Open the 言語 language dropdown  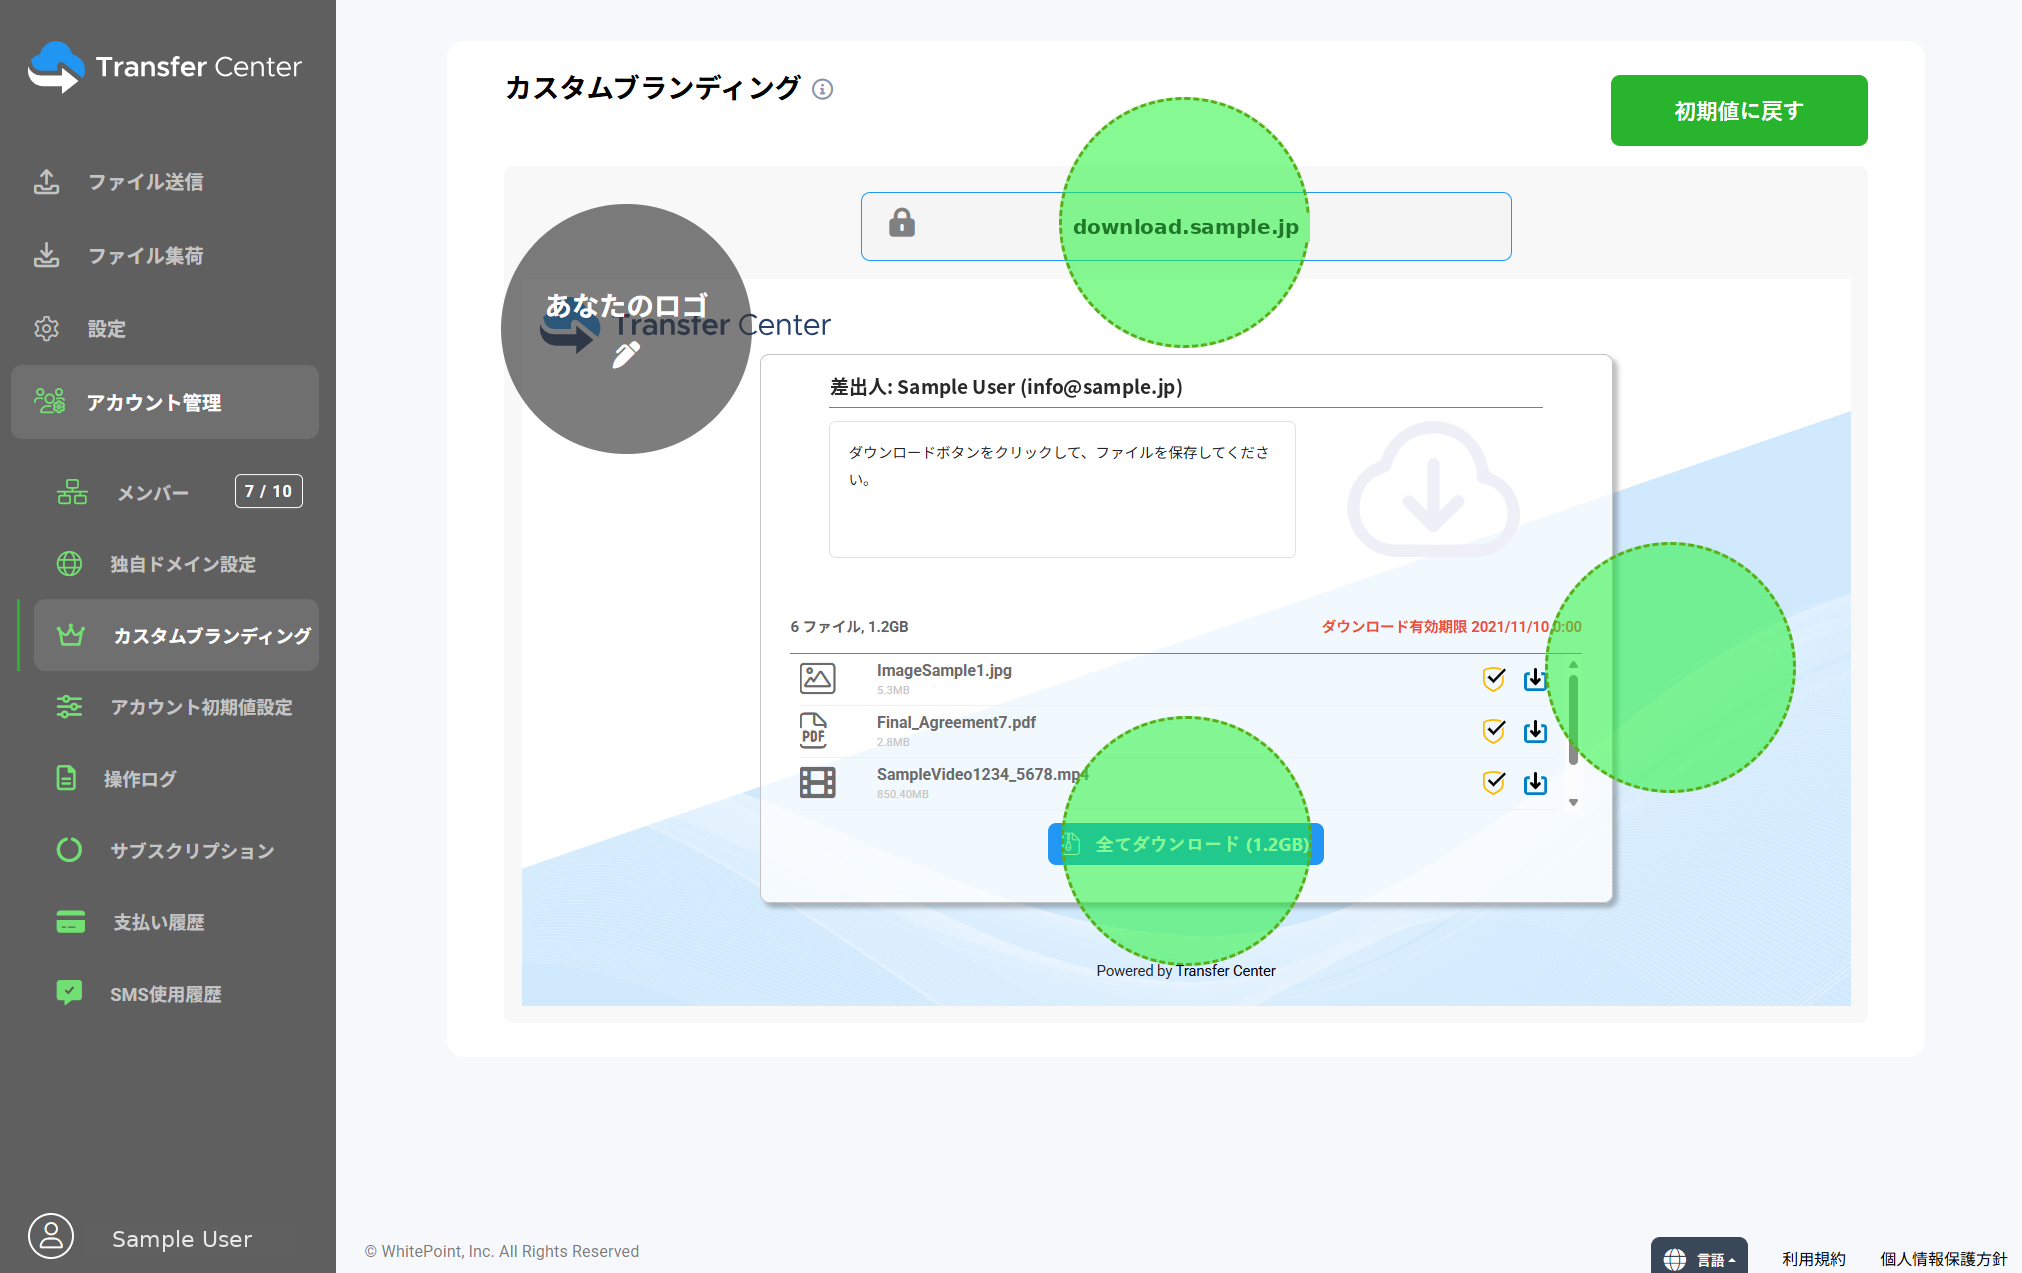tap(1699, 1258)
